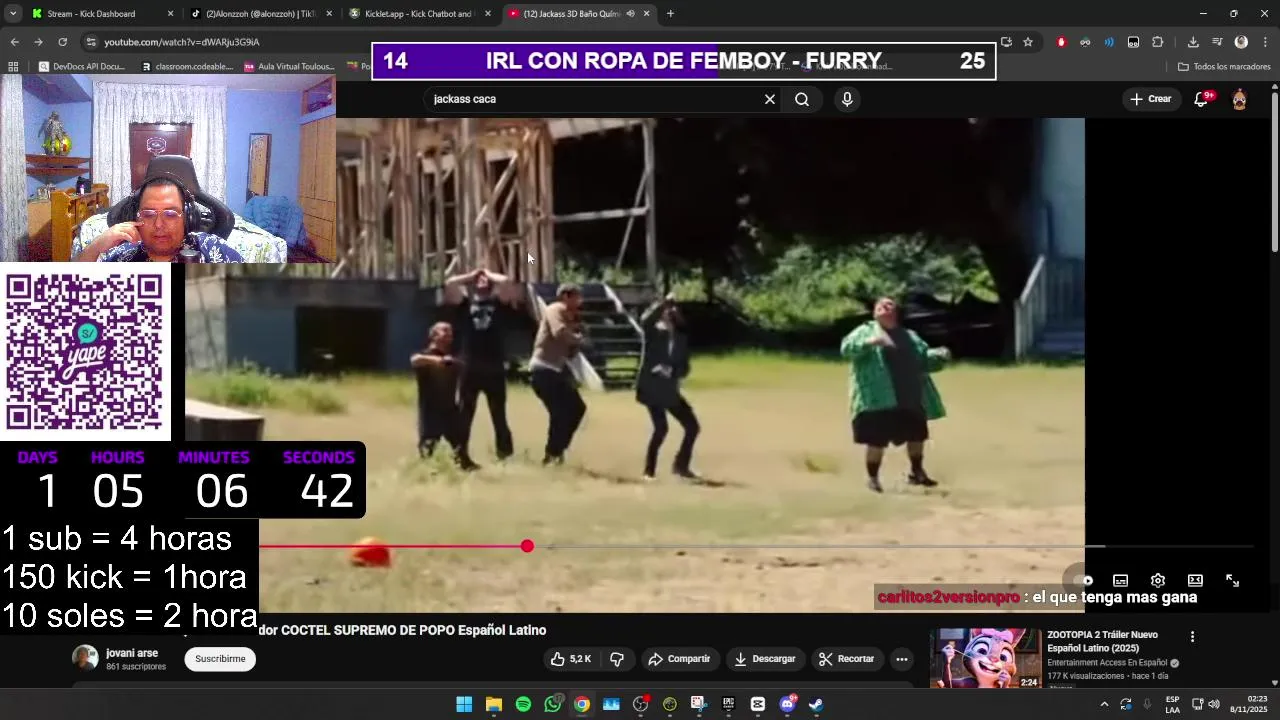Open more actions ellipsis under video
The height and width of the screenshot is (720, 1280).
pos(901,659)
